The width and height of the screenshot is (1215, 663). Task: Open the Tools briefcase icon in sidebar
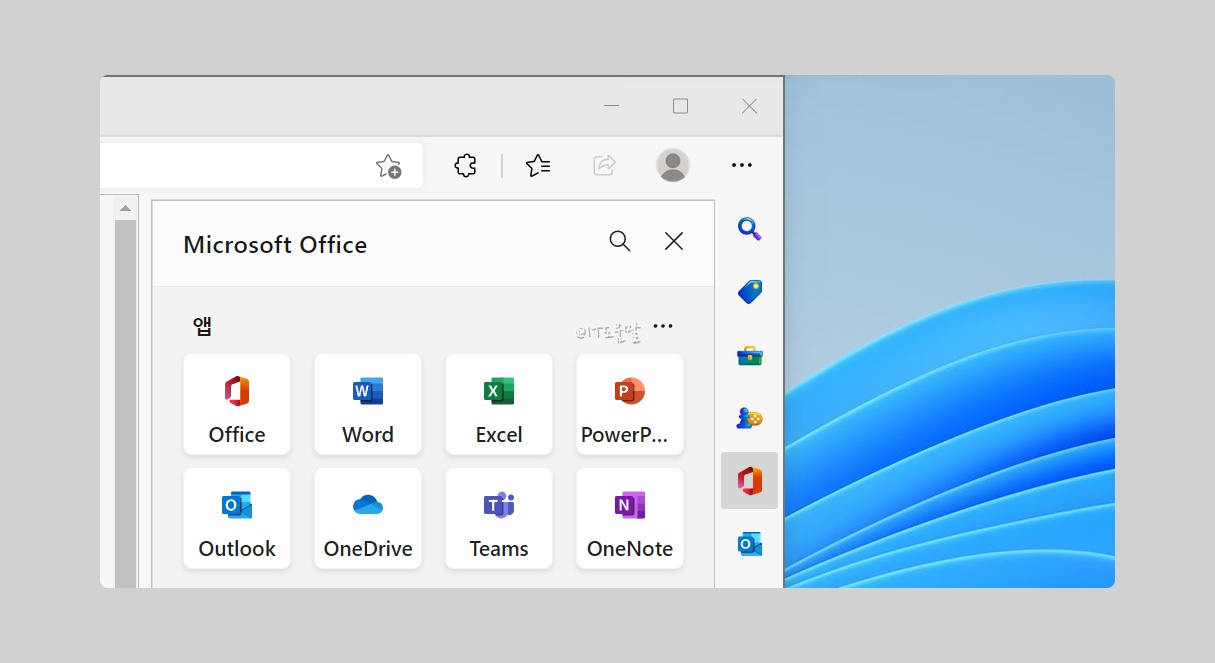pyautogui.click(x=749, y=354)
